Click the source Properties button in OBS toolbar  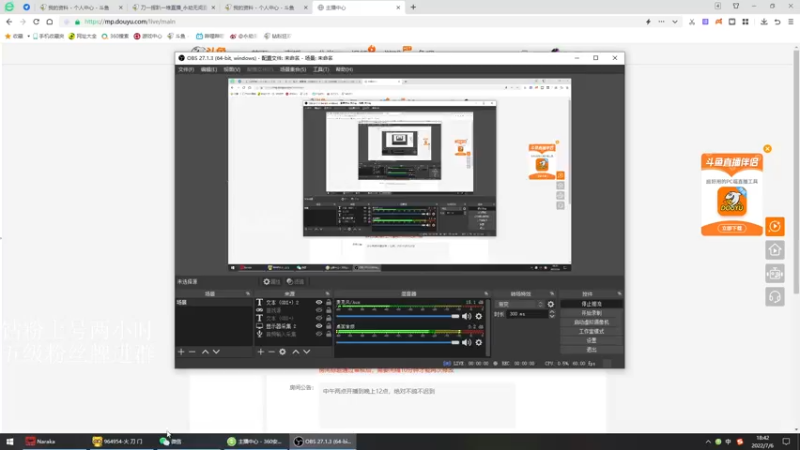(x=271, y=282)
